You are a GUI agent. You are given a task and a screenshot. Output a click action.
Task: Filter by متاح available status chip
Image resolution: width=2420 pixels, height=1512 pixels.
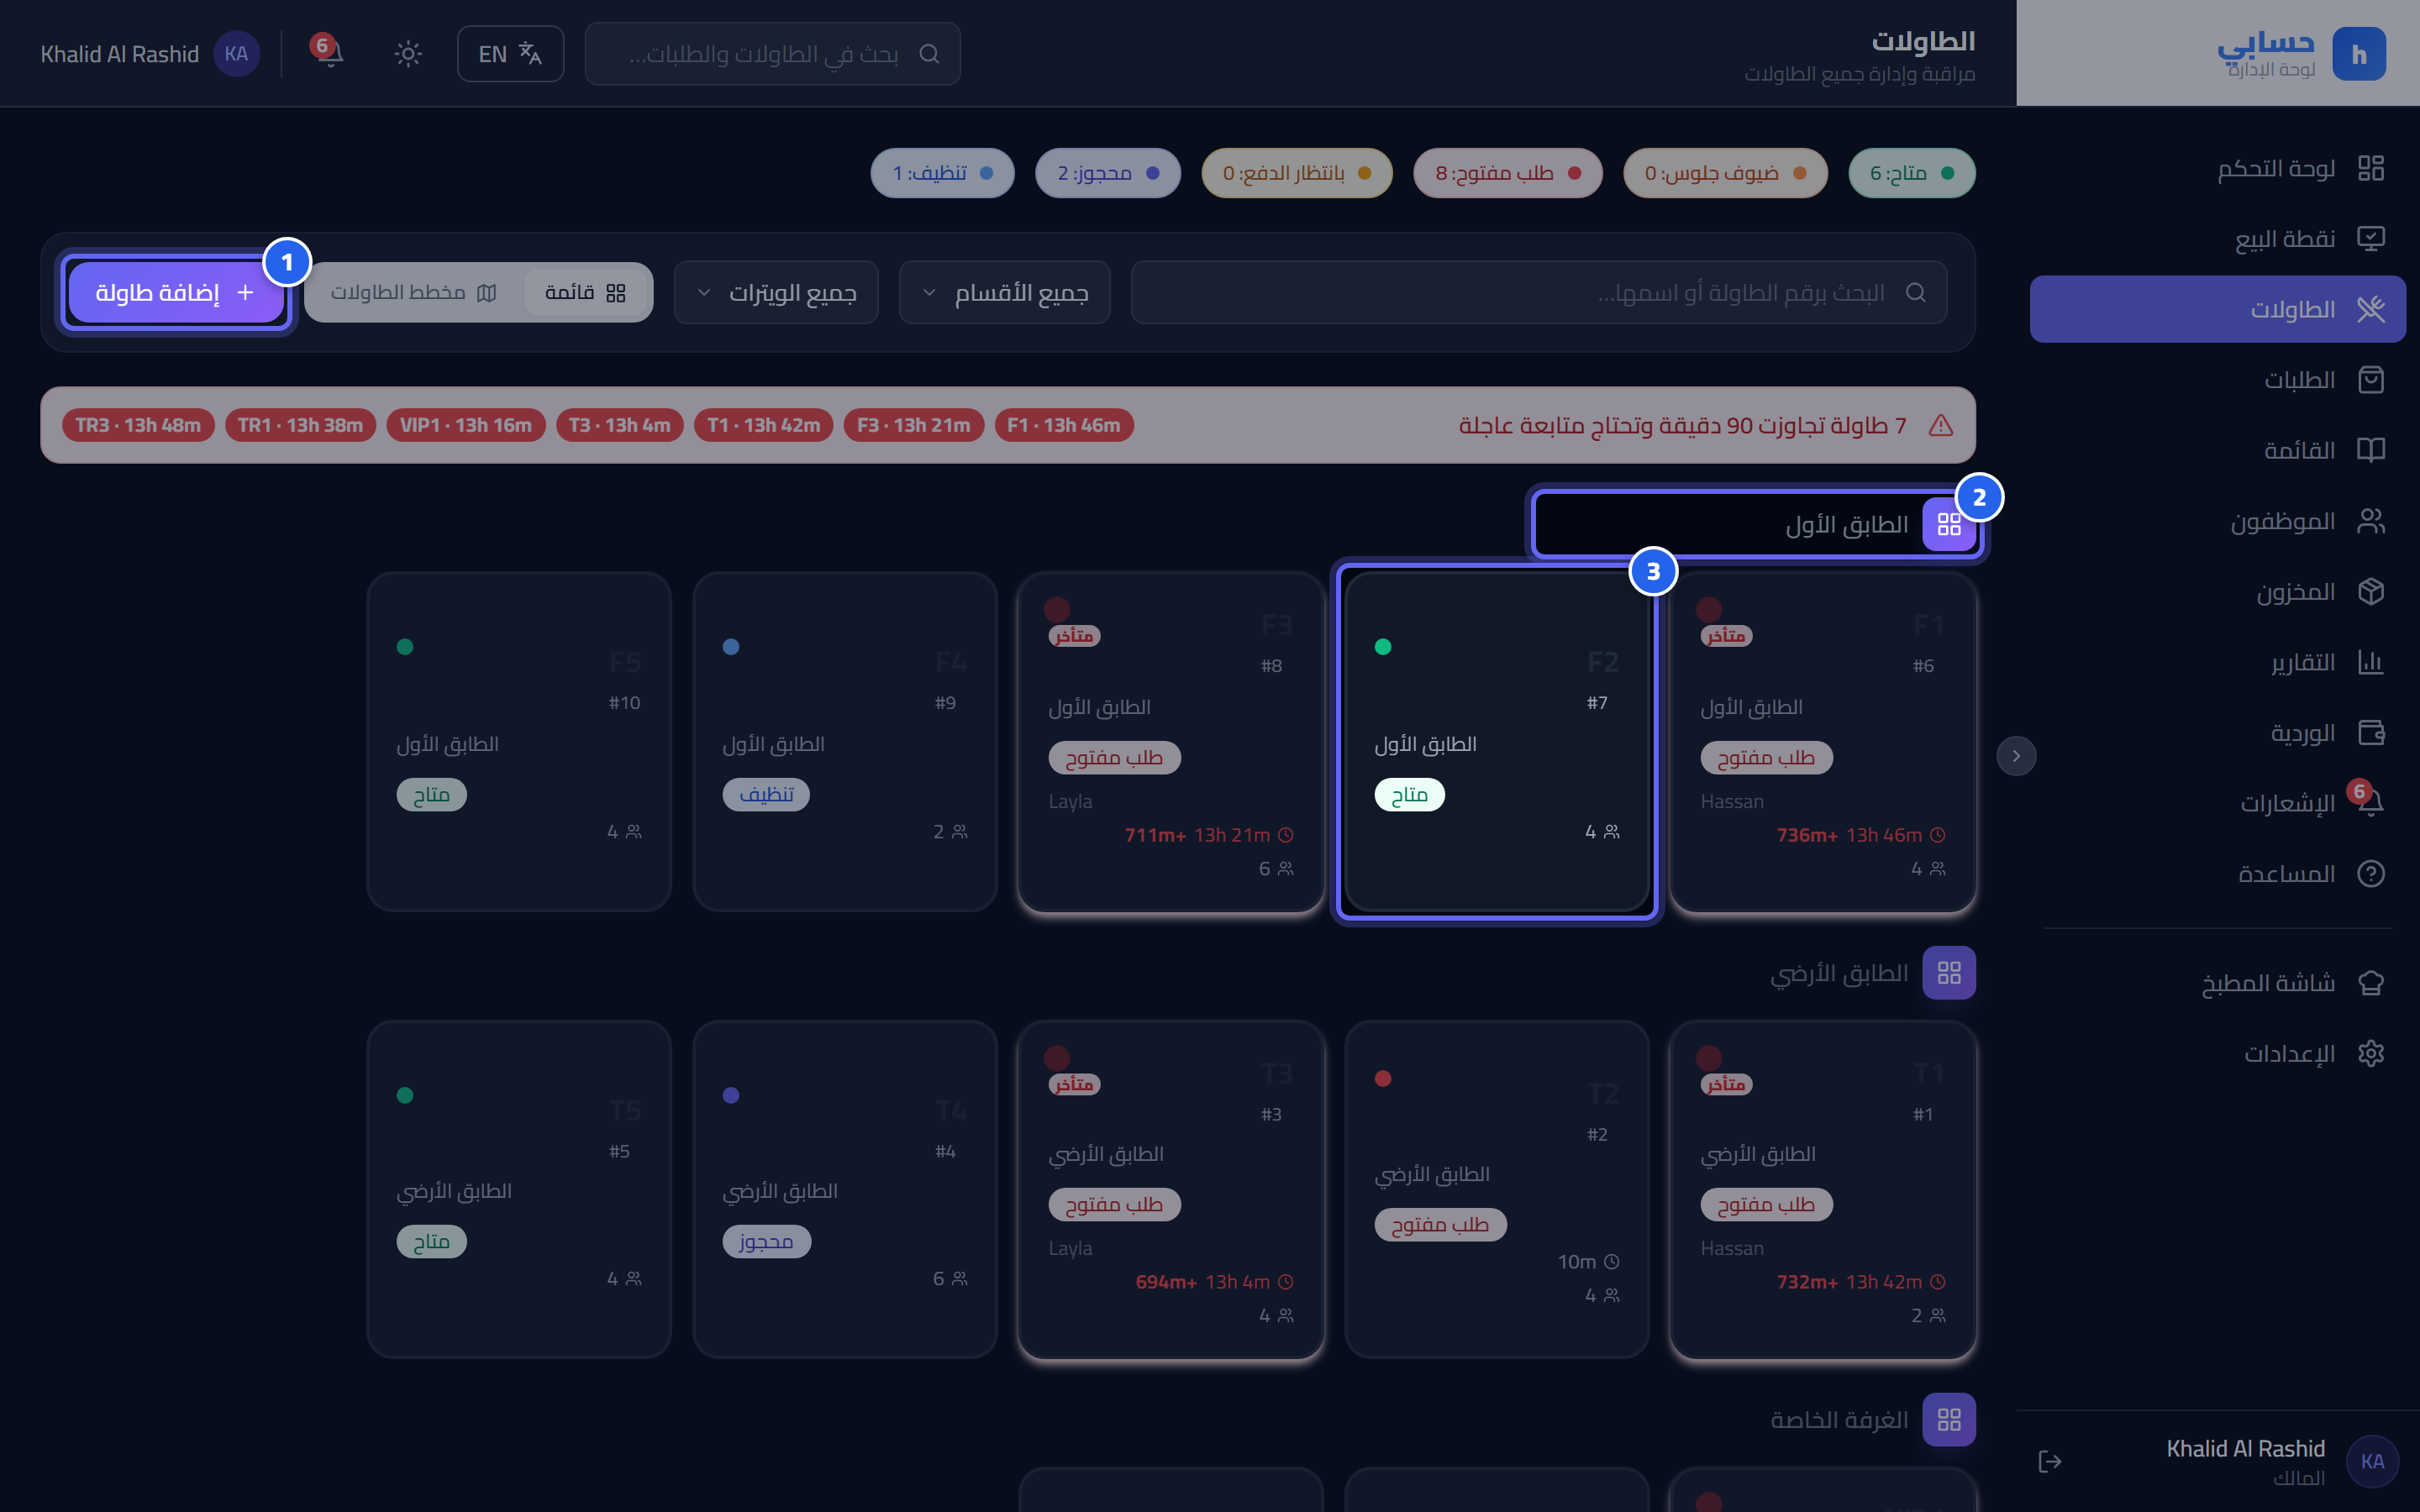[x=1912, y=173]
